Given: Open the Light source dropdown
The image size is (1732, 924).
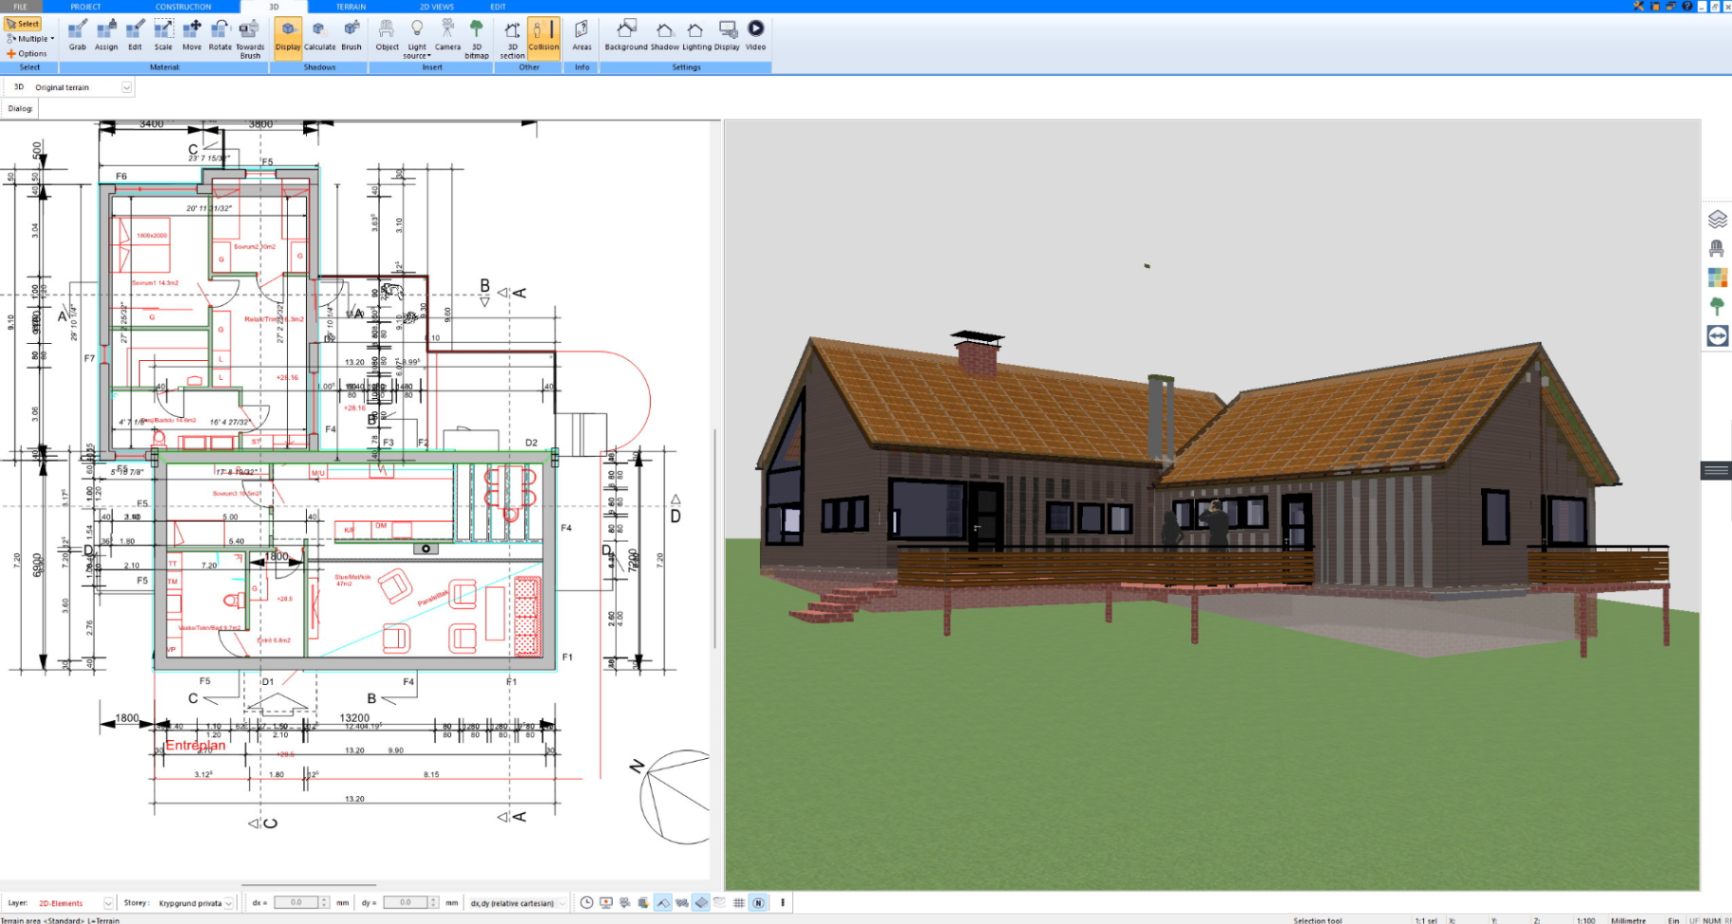Looking at the screenshot, I should point(417,39).
